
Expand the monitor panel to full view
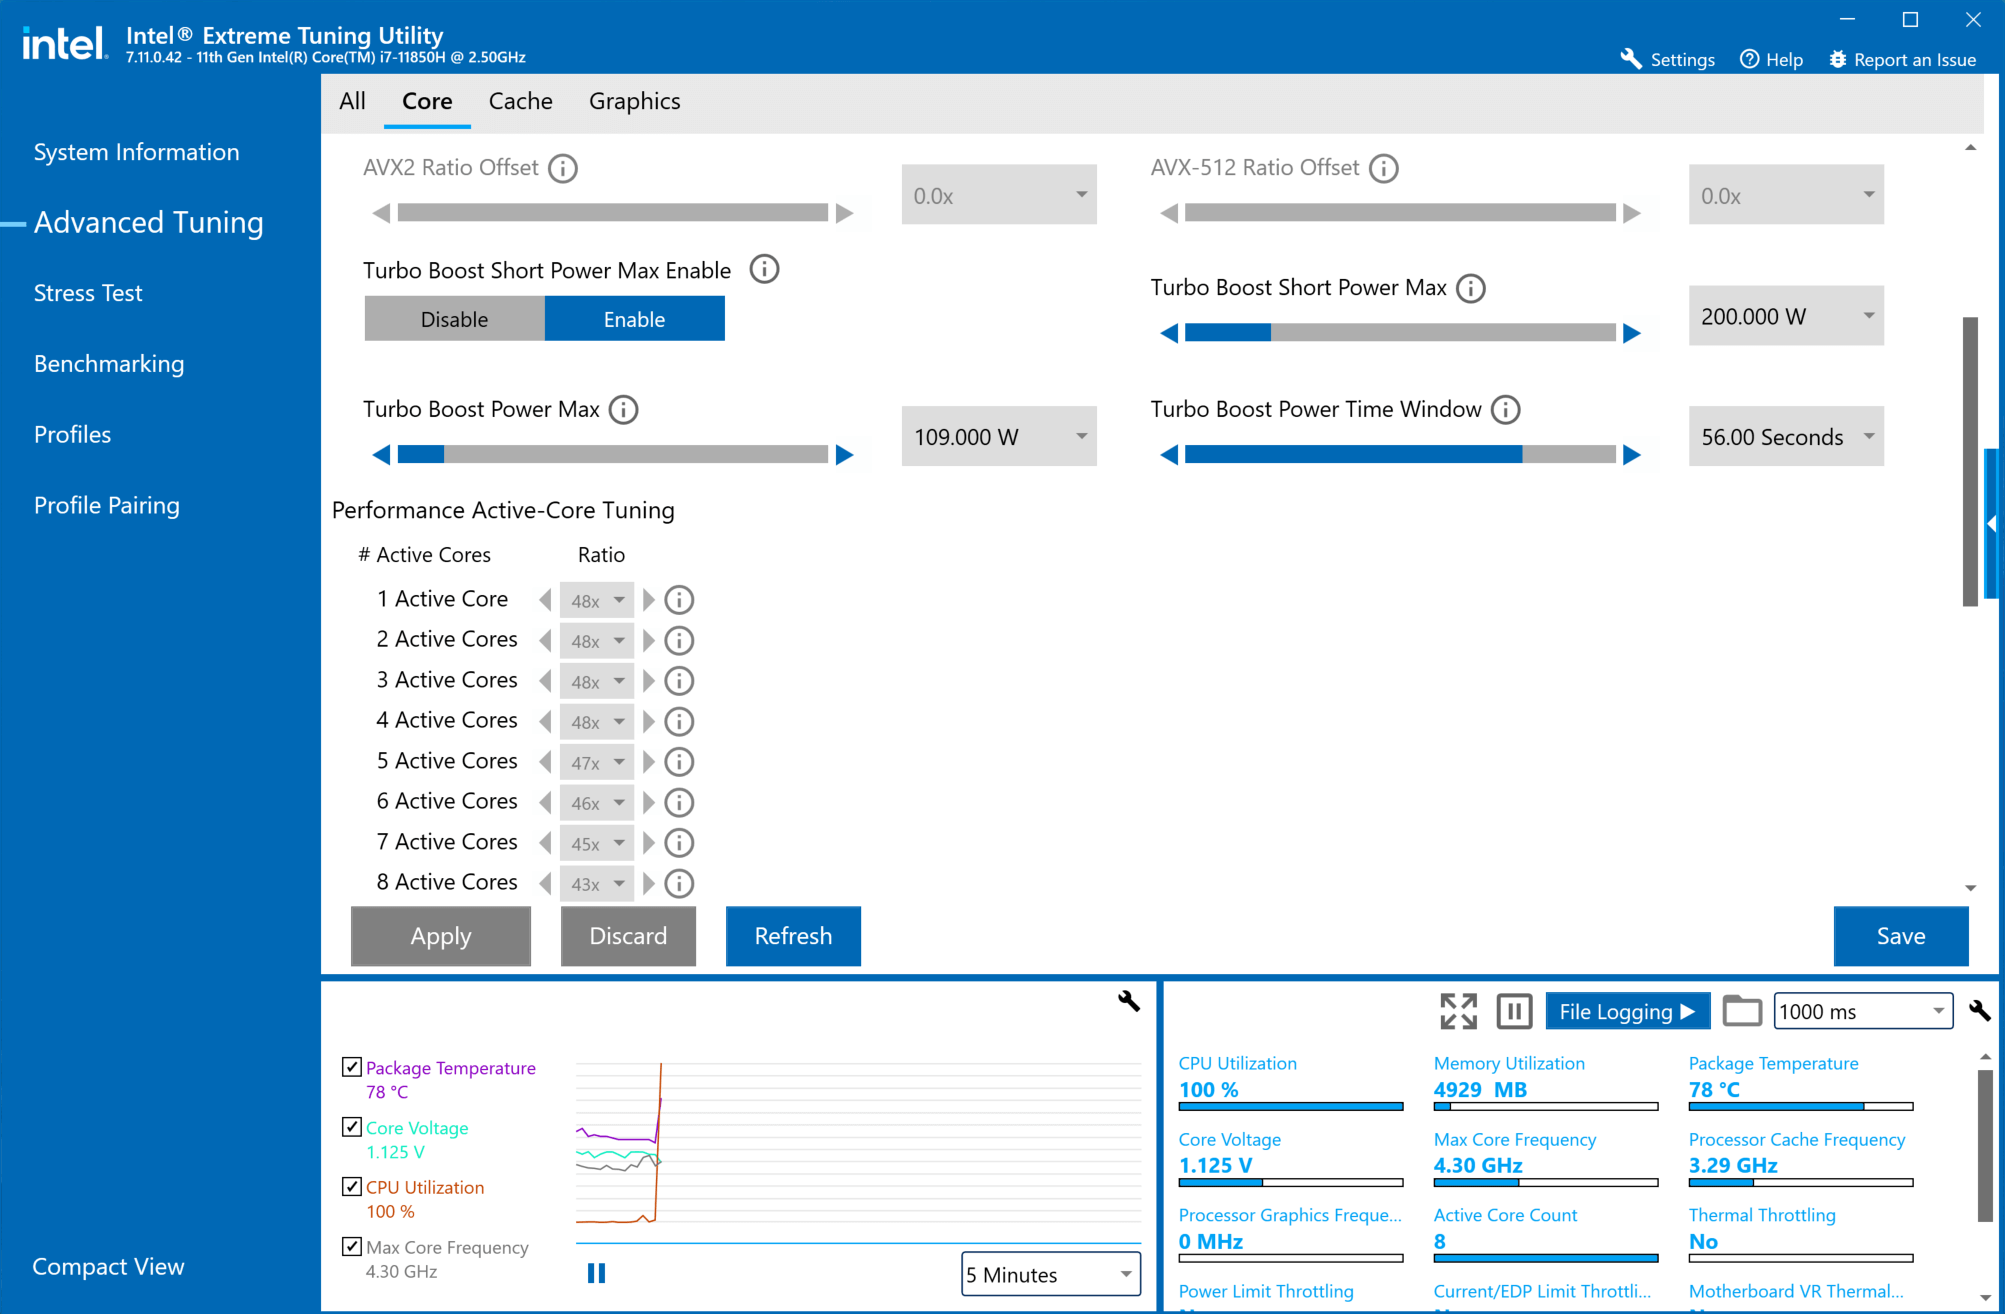pyautogui.click(x=1458, y=1011)
